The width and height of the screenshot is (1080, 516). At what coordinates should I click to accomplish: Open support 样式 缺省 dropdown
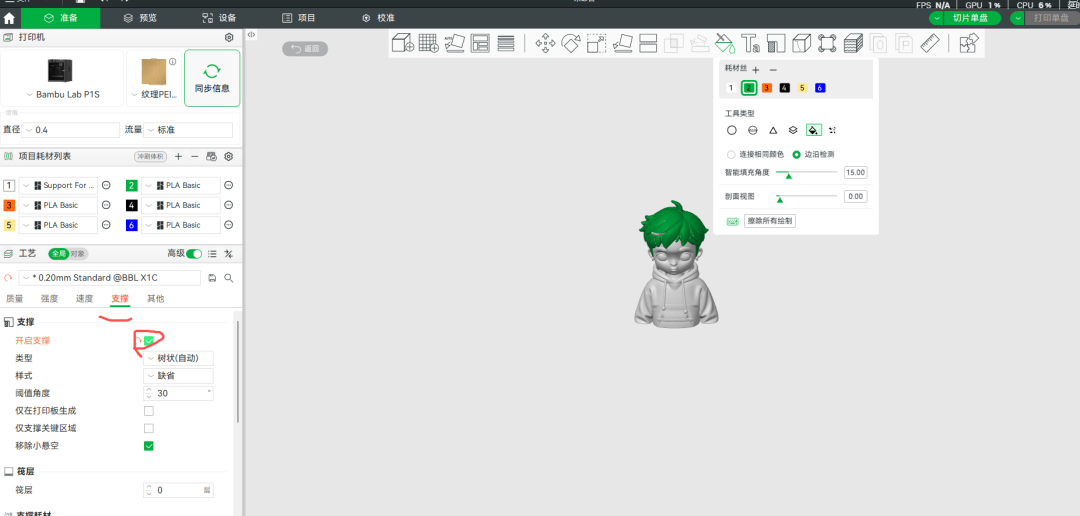click(x=178, y=375)
